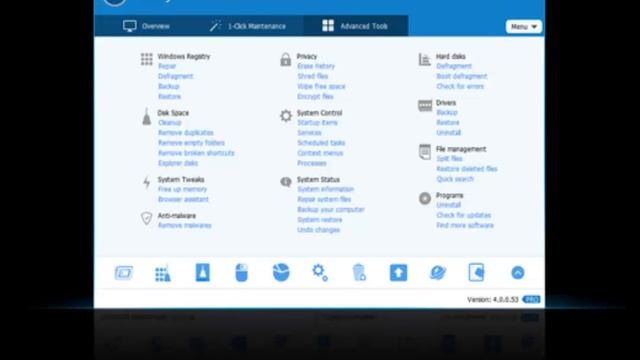Click Backup under Windows Registry
The width and height of the screenshot is (640, 360).
point(169,87)
